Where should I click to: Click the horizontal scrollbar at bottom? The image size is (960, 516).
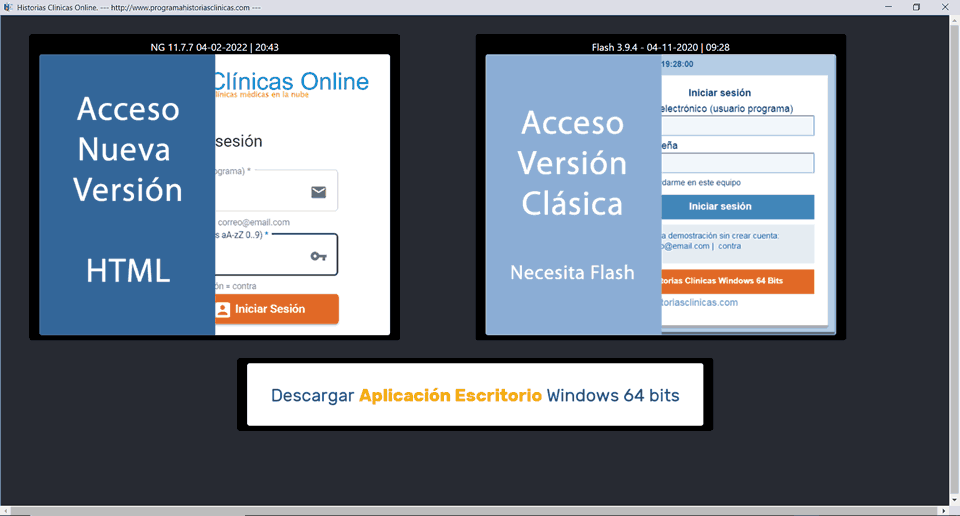pyautogui.click(x=475, y=510)
